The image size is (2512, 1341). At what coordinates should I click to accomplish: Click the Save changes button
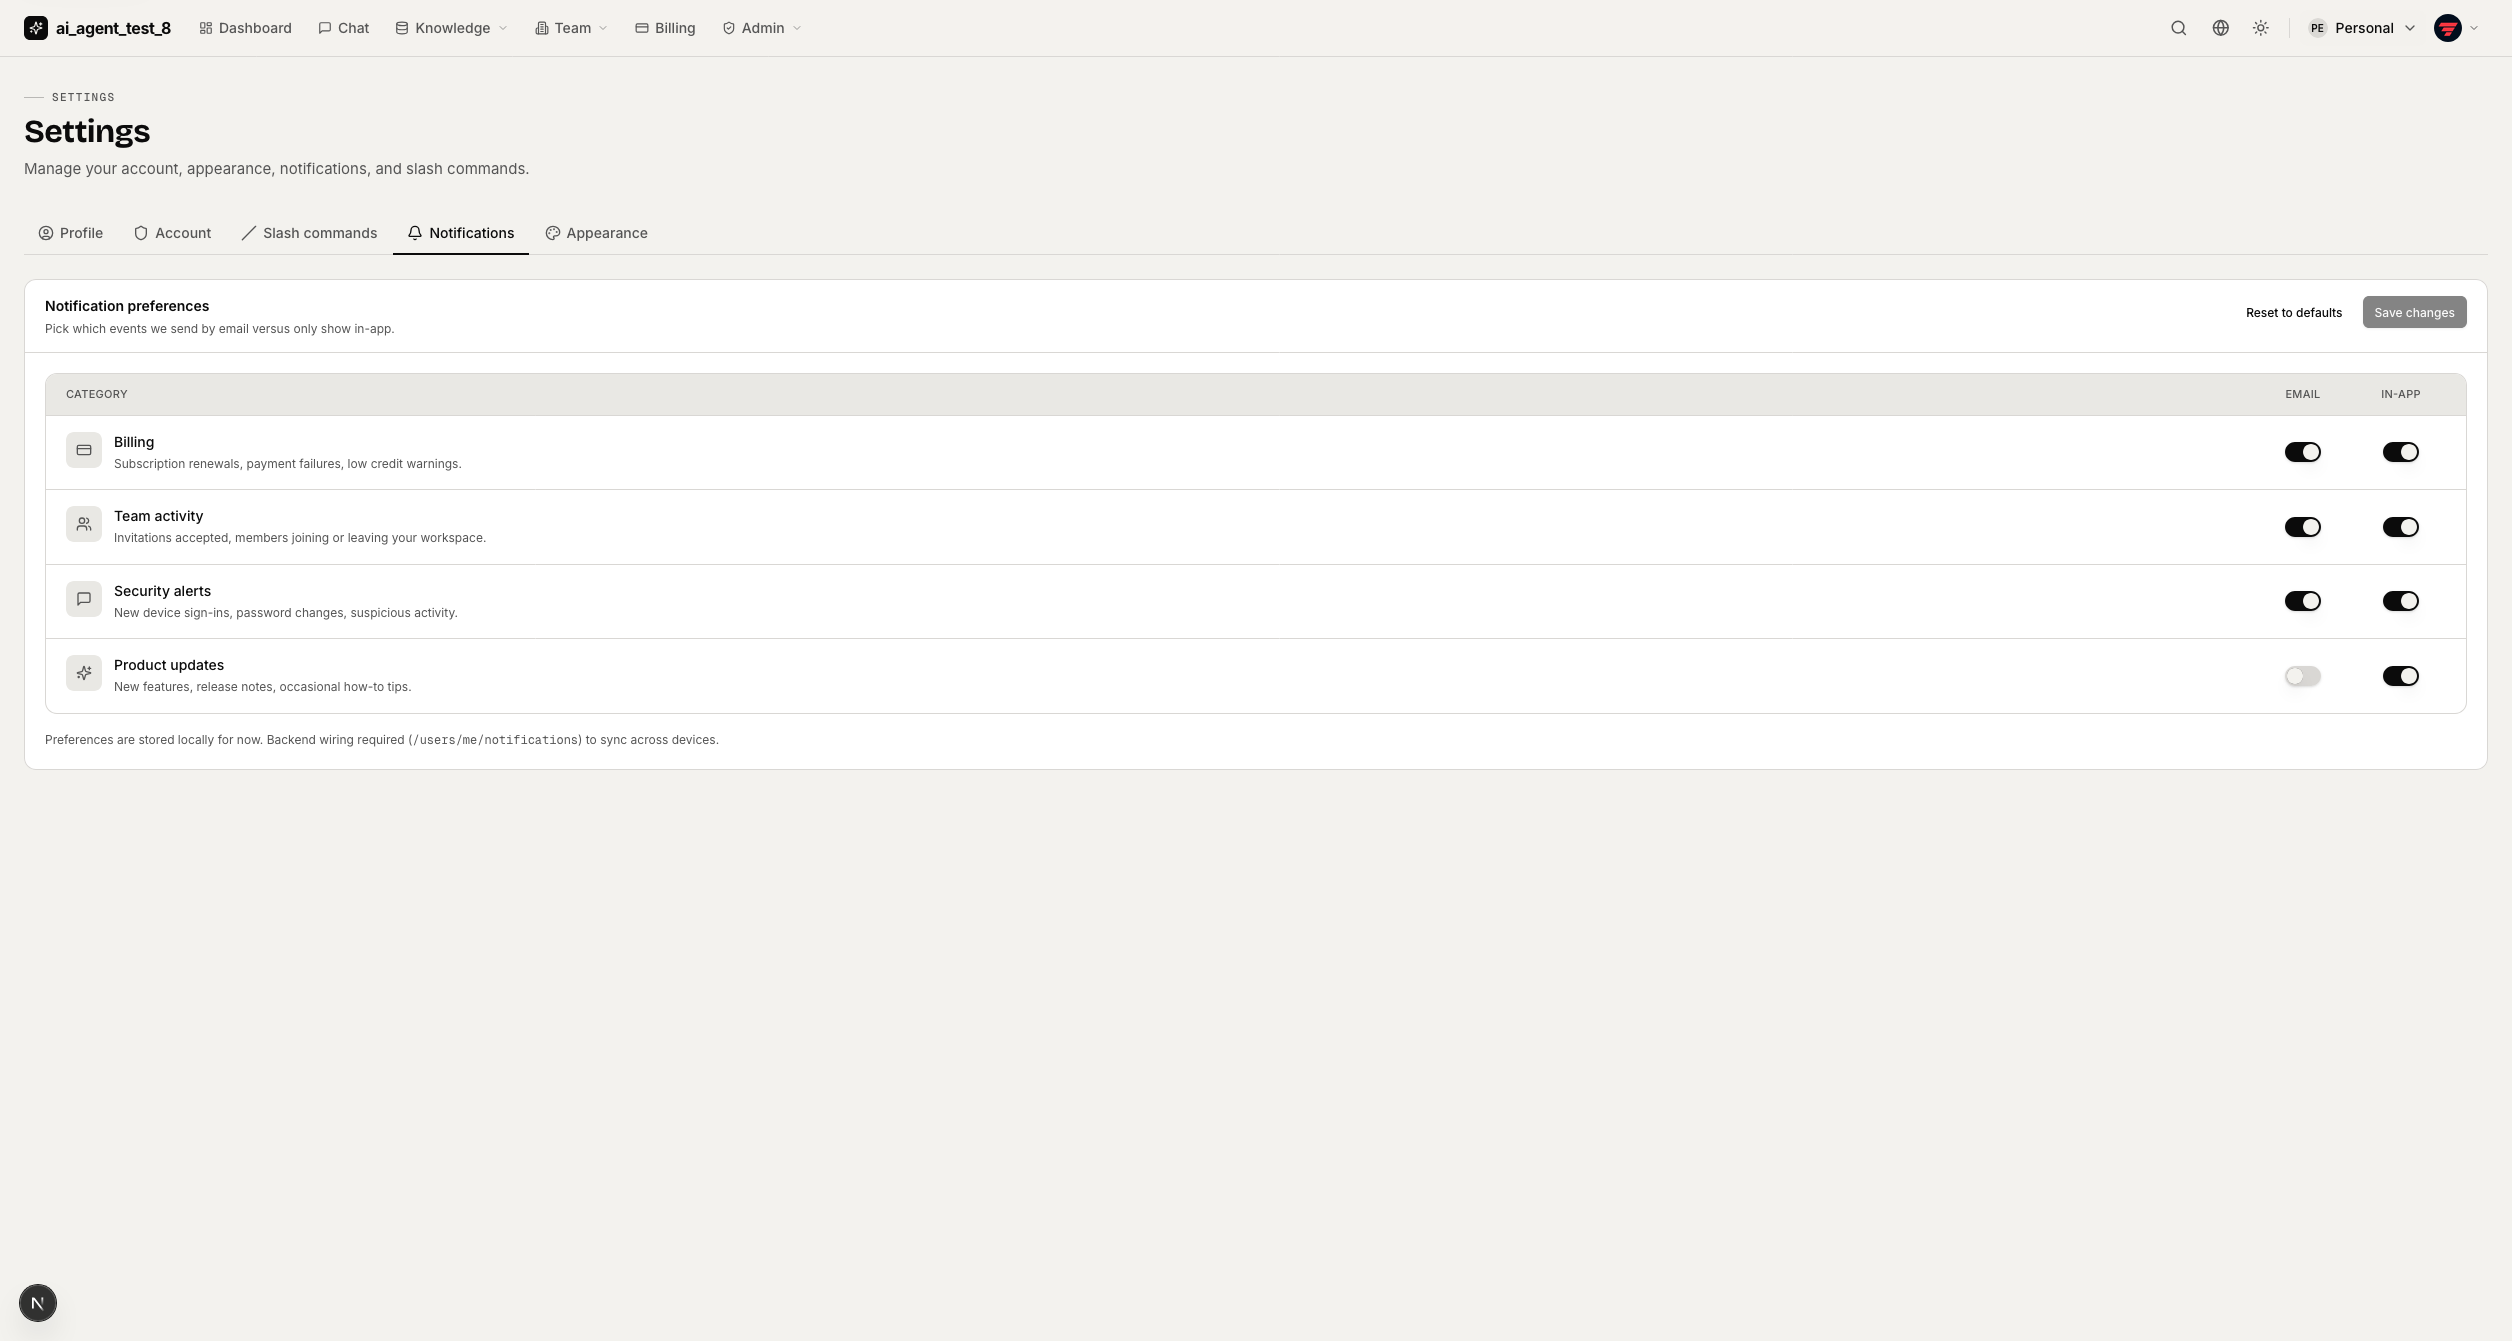2414,312
